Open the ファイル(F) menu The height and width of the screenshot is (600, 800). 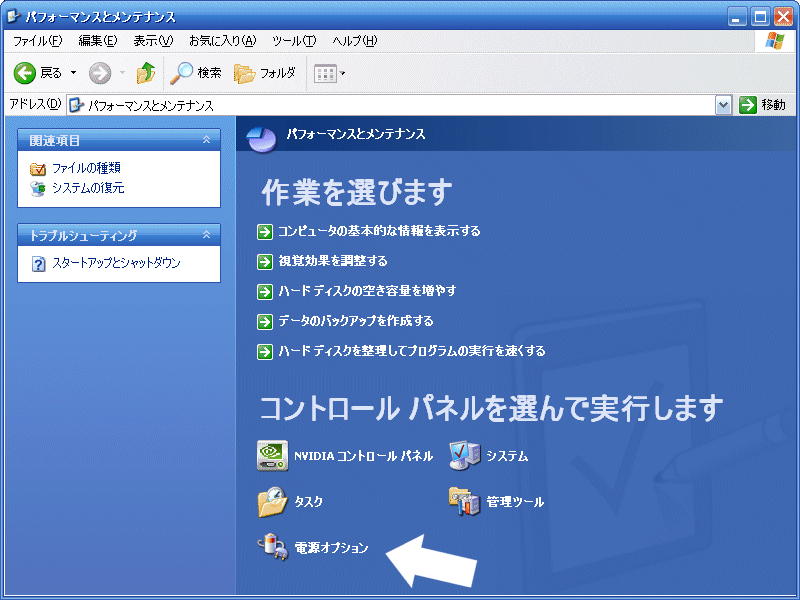point(37,41)
